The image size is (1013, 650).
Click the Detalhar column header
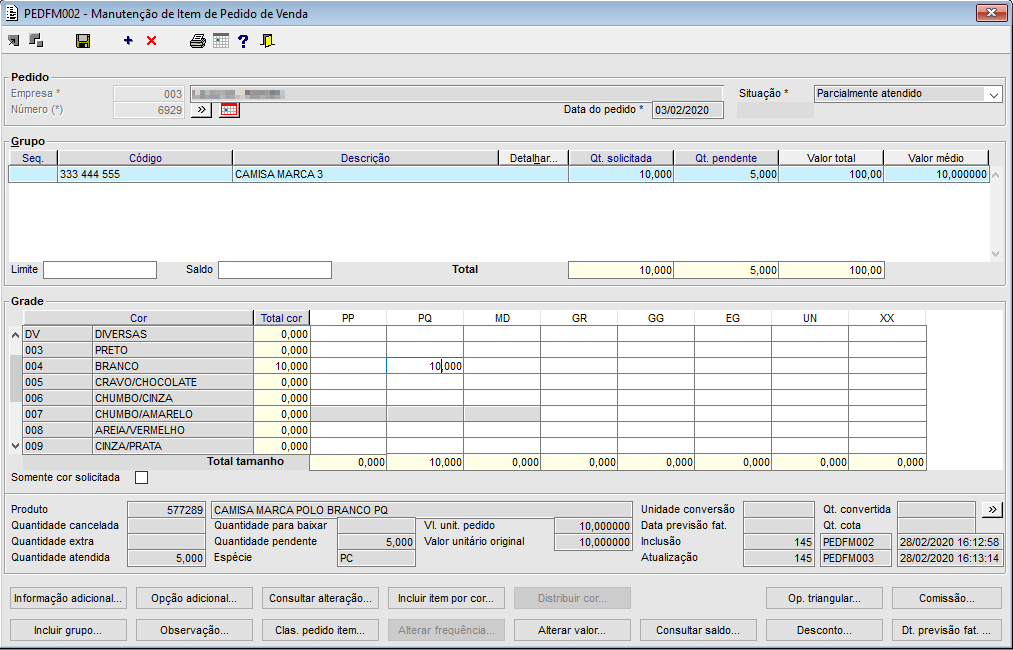tap(533, 158)
